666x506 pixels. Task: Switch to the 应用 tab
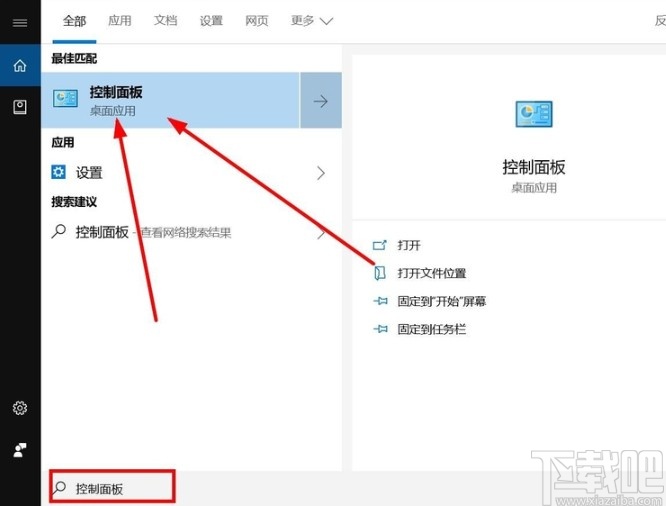(120, 20)
